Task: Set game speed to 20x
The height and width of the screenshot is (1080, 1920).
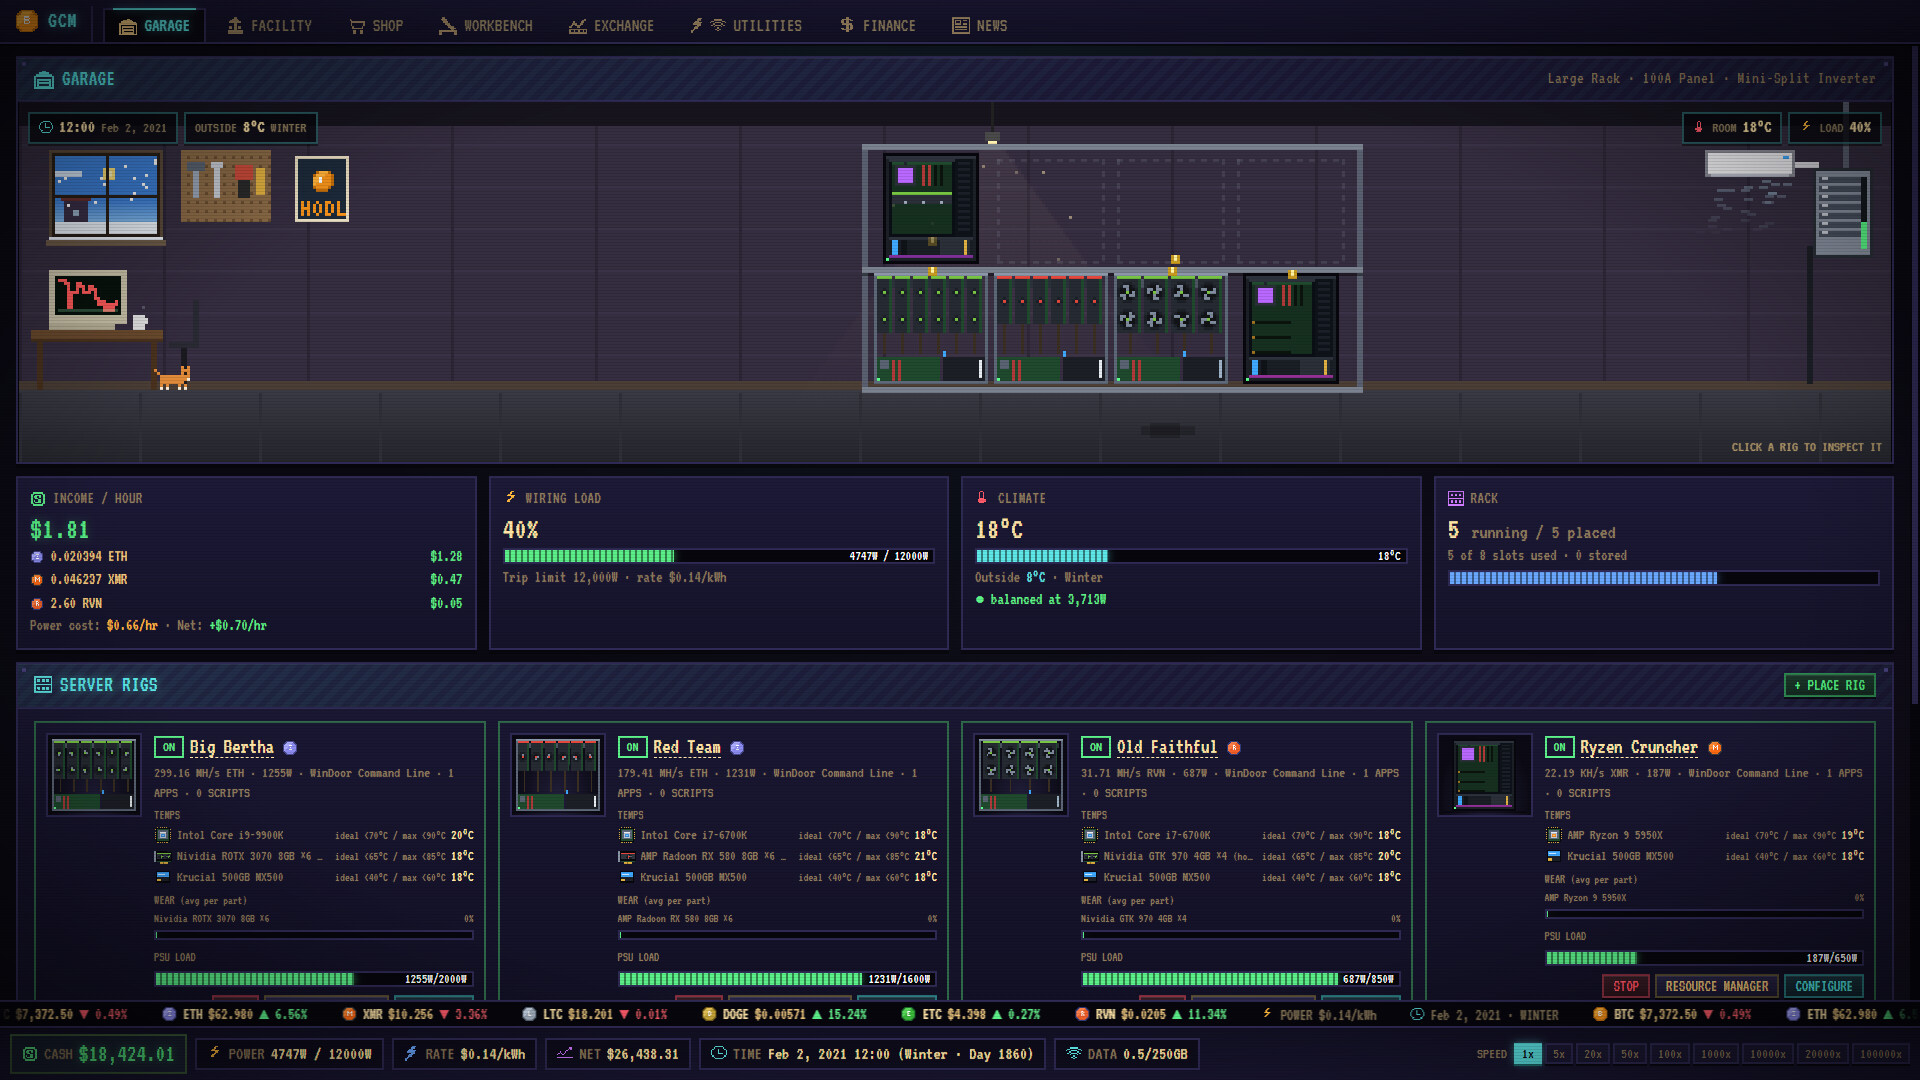Action: [x=1593, y=1054]
